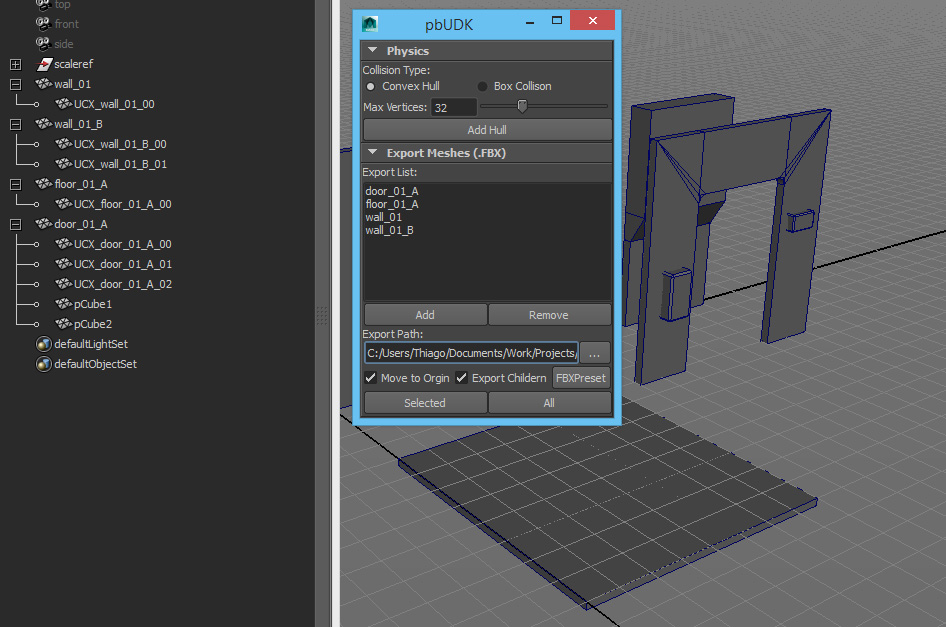Click the Add Hull button
Image resolution: width=946 pixels, height=627 pixels.
[487, 130]
